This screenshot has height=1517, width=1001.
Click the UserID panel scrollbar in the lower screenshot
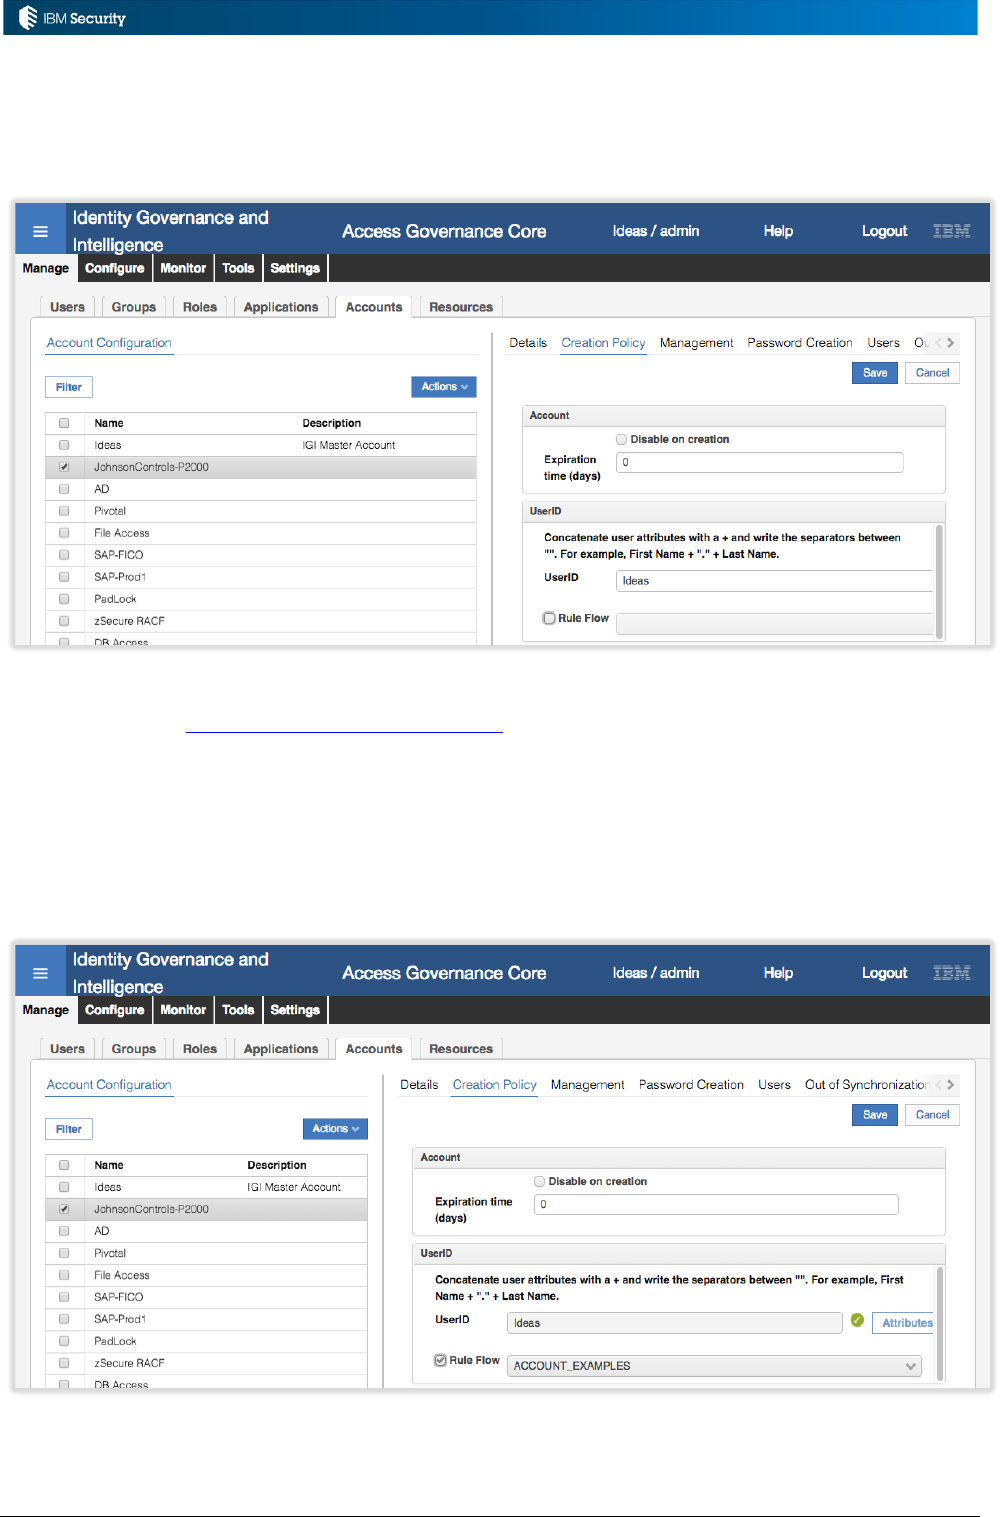click(939, 1323)
